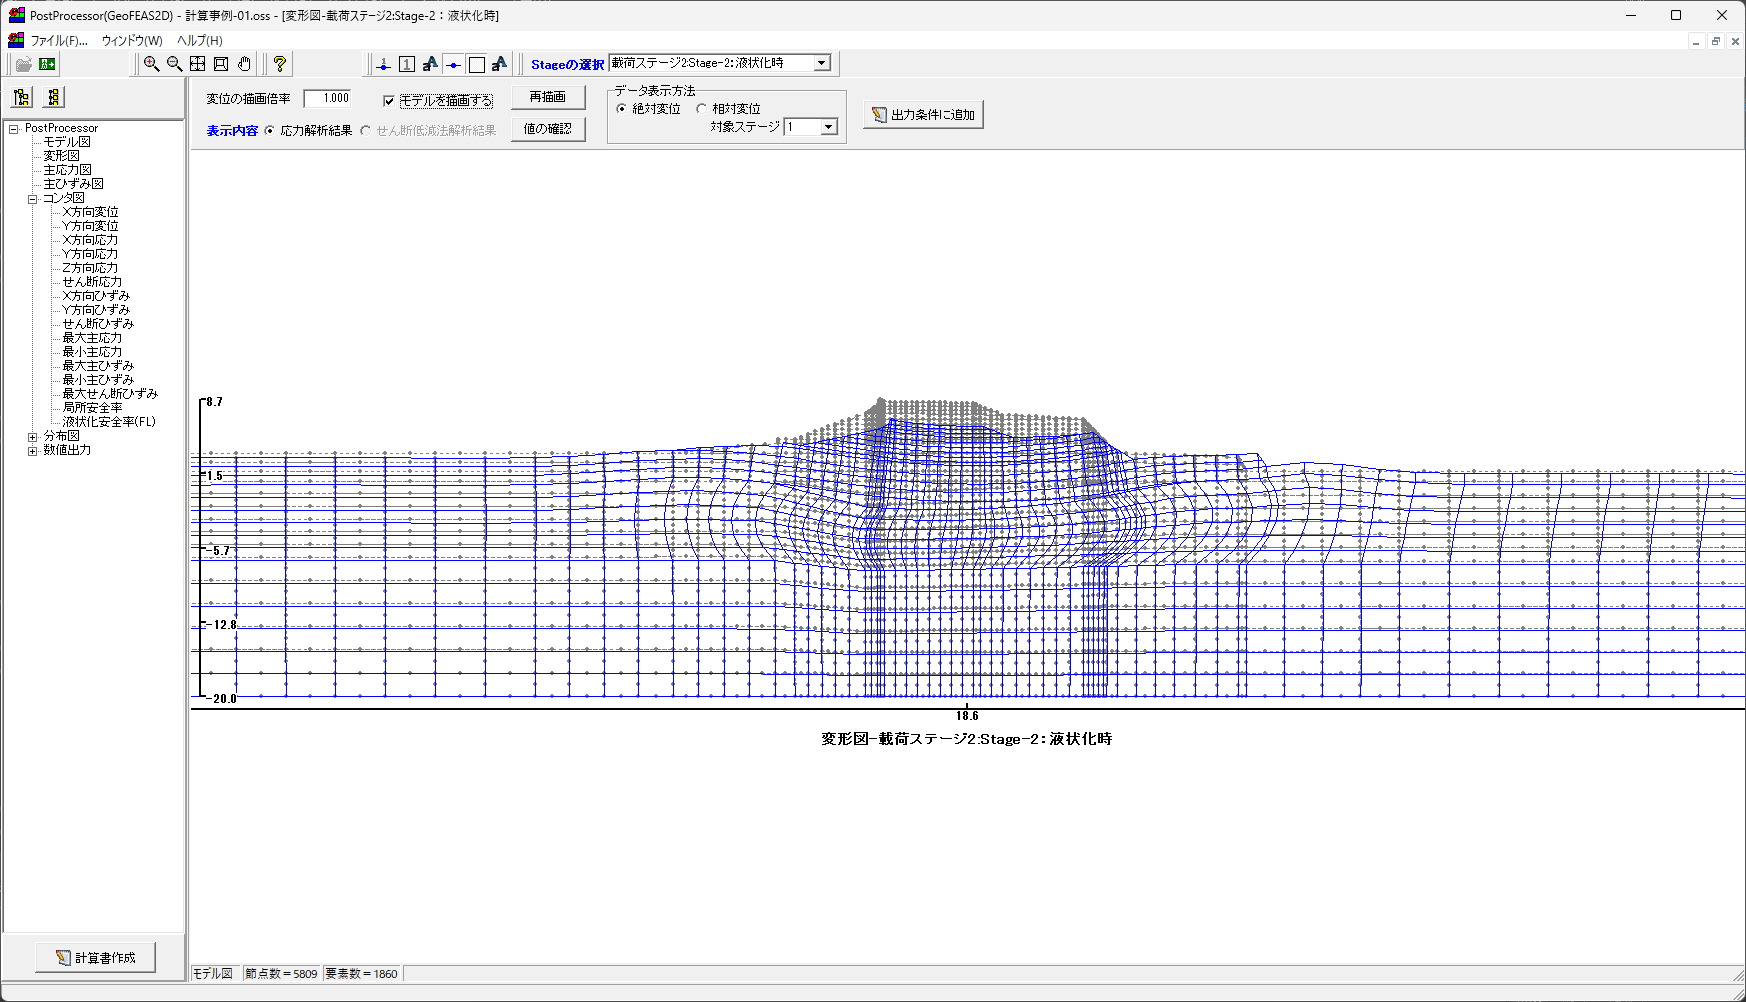Open the 対象ステージ dropdown

(x=828, y=127)
